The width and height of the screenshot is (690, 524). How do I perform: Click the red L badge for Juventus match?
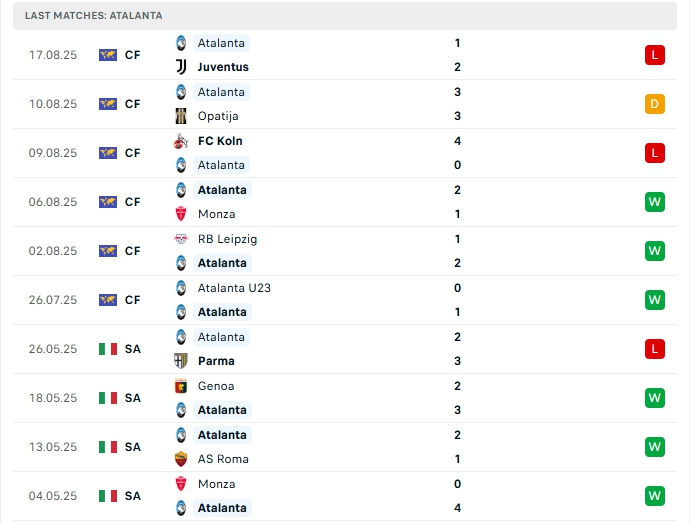(655, 55)
